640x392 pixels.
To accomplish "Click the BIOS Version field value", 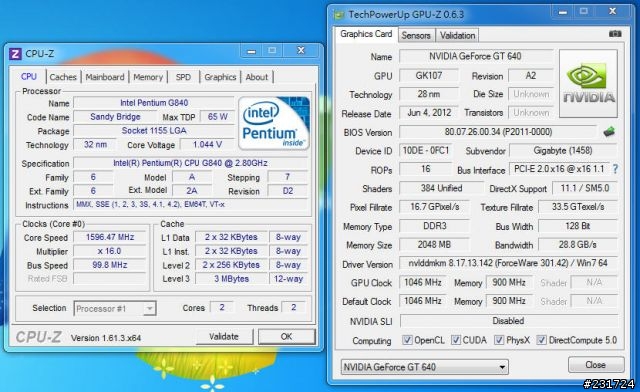I will coord(498,132).
